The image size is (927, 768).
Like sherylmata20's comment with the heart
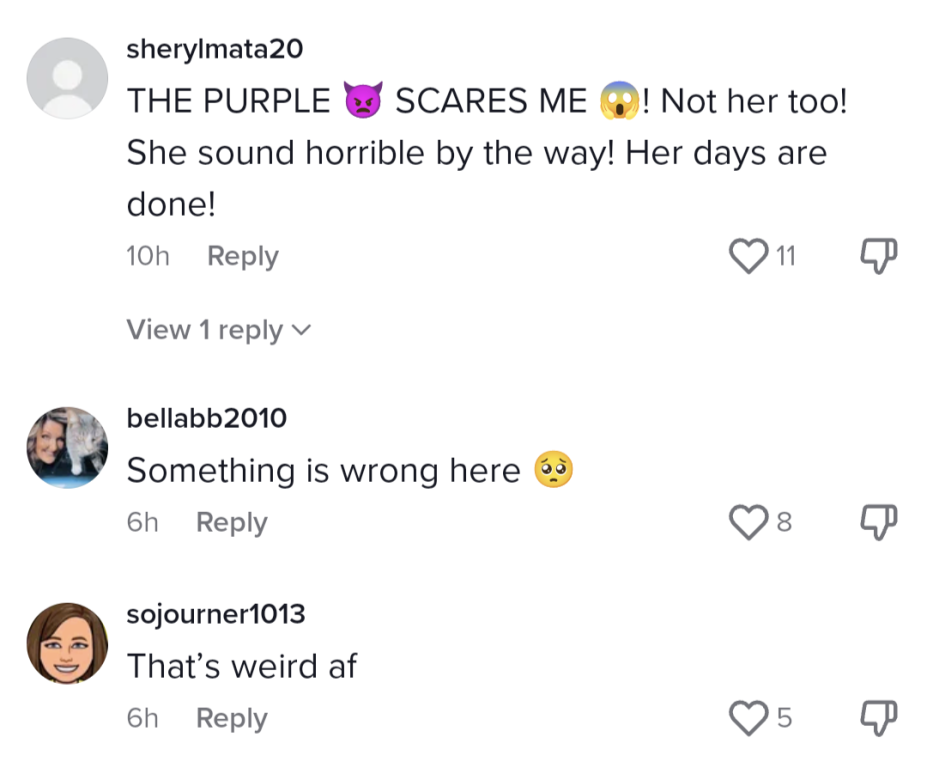750,257
